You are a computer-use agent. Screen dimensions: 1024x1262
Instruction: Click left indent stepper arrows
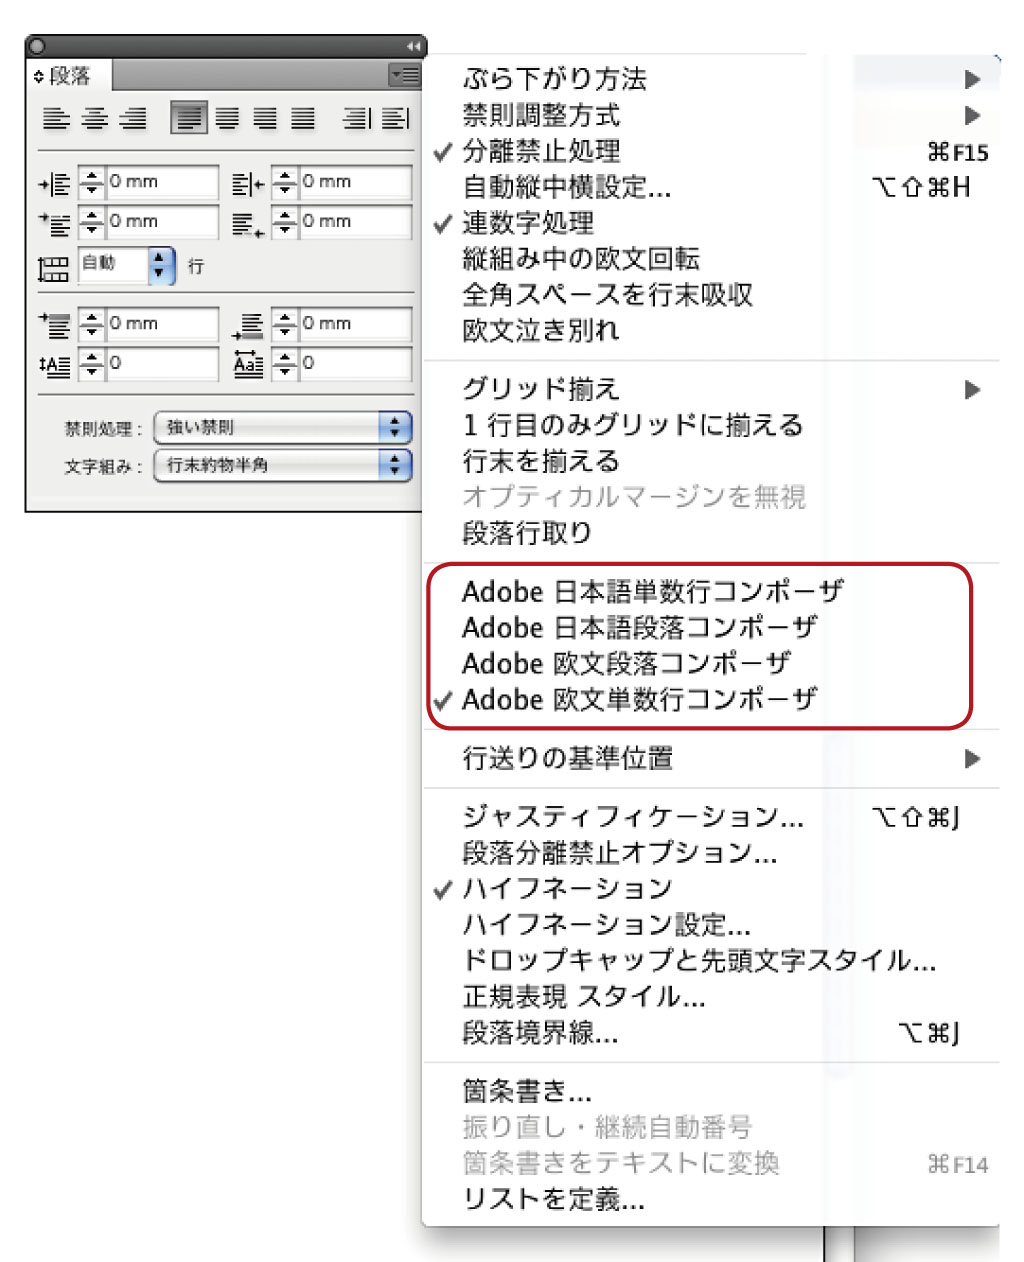(92, 183)
